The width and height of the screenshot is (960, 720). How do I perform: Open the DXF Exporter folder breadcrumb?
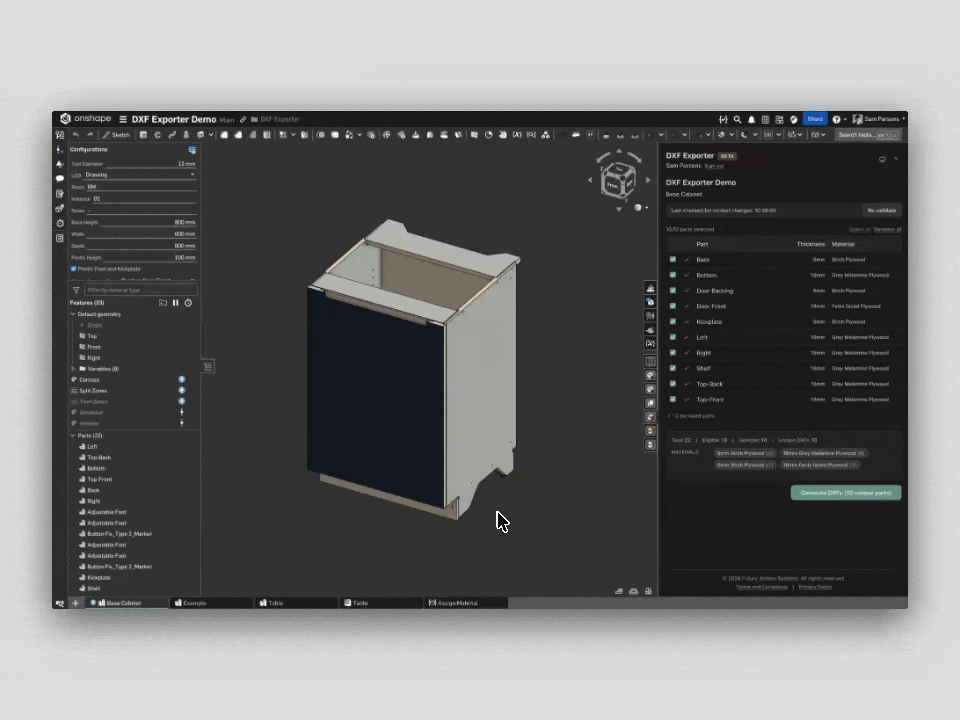pyautogui.click(x=275, y=119)
